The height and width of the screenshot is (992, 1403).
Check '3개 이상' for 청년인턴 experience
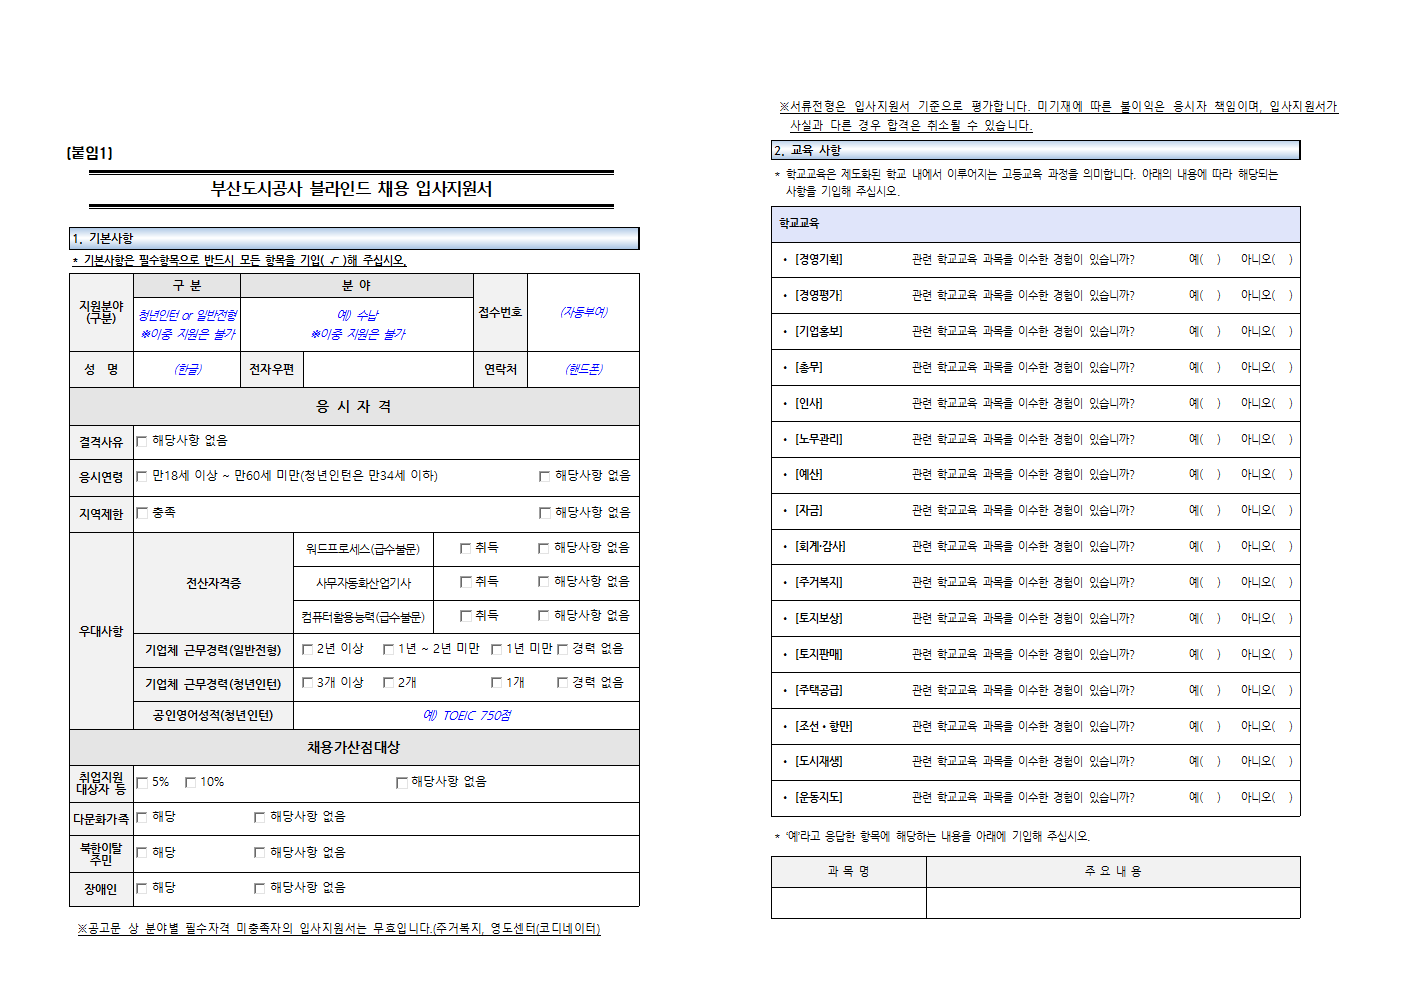[x=308, y=683]
